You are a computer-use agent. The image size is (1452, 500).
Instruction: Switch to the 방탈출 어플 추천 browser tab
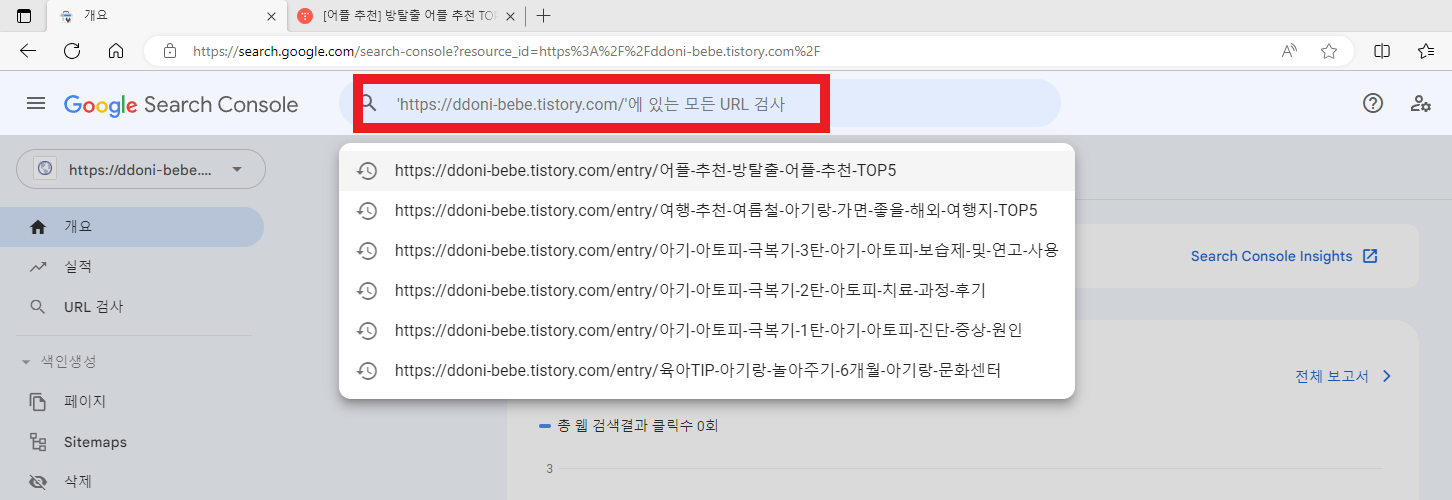408,16
